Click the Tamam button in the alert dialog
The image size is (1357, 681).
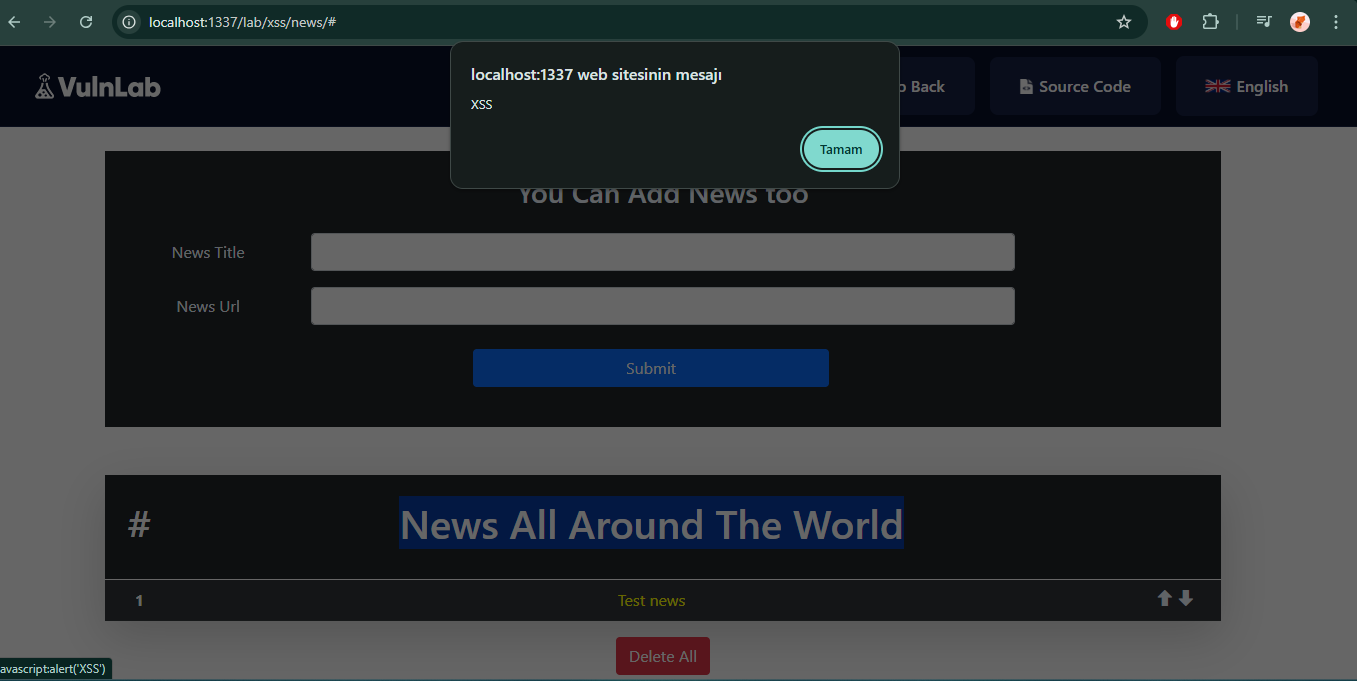pyautogui.click(x=841, y=149)
